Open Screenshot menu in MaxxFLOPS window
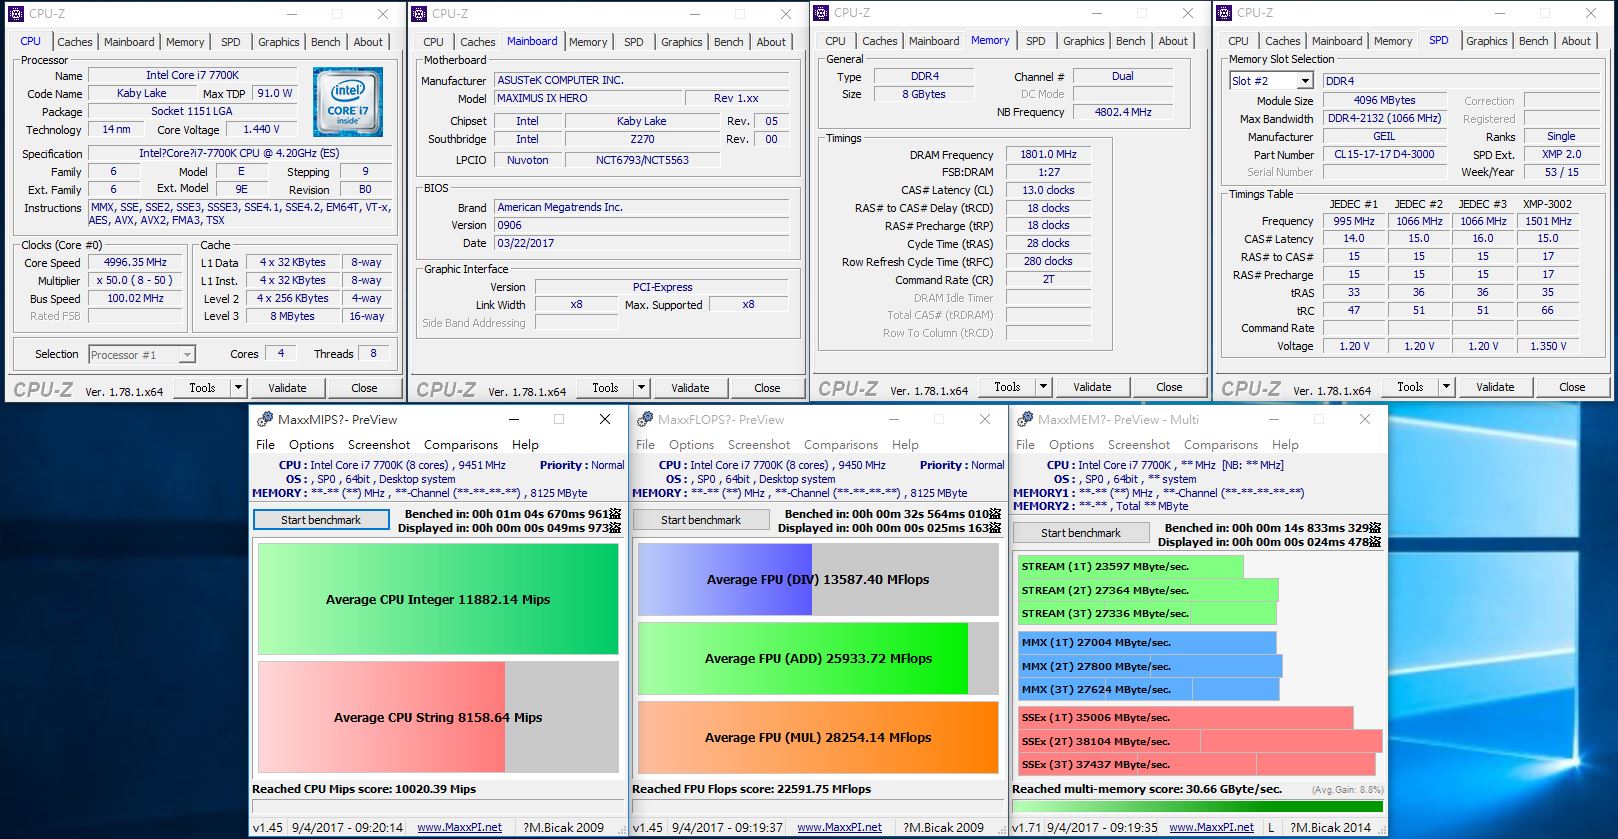The image size is (1618, 839). tap(759, 445)
